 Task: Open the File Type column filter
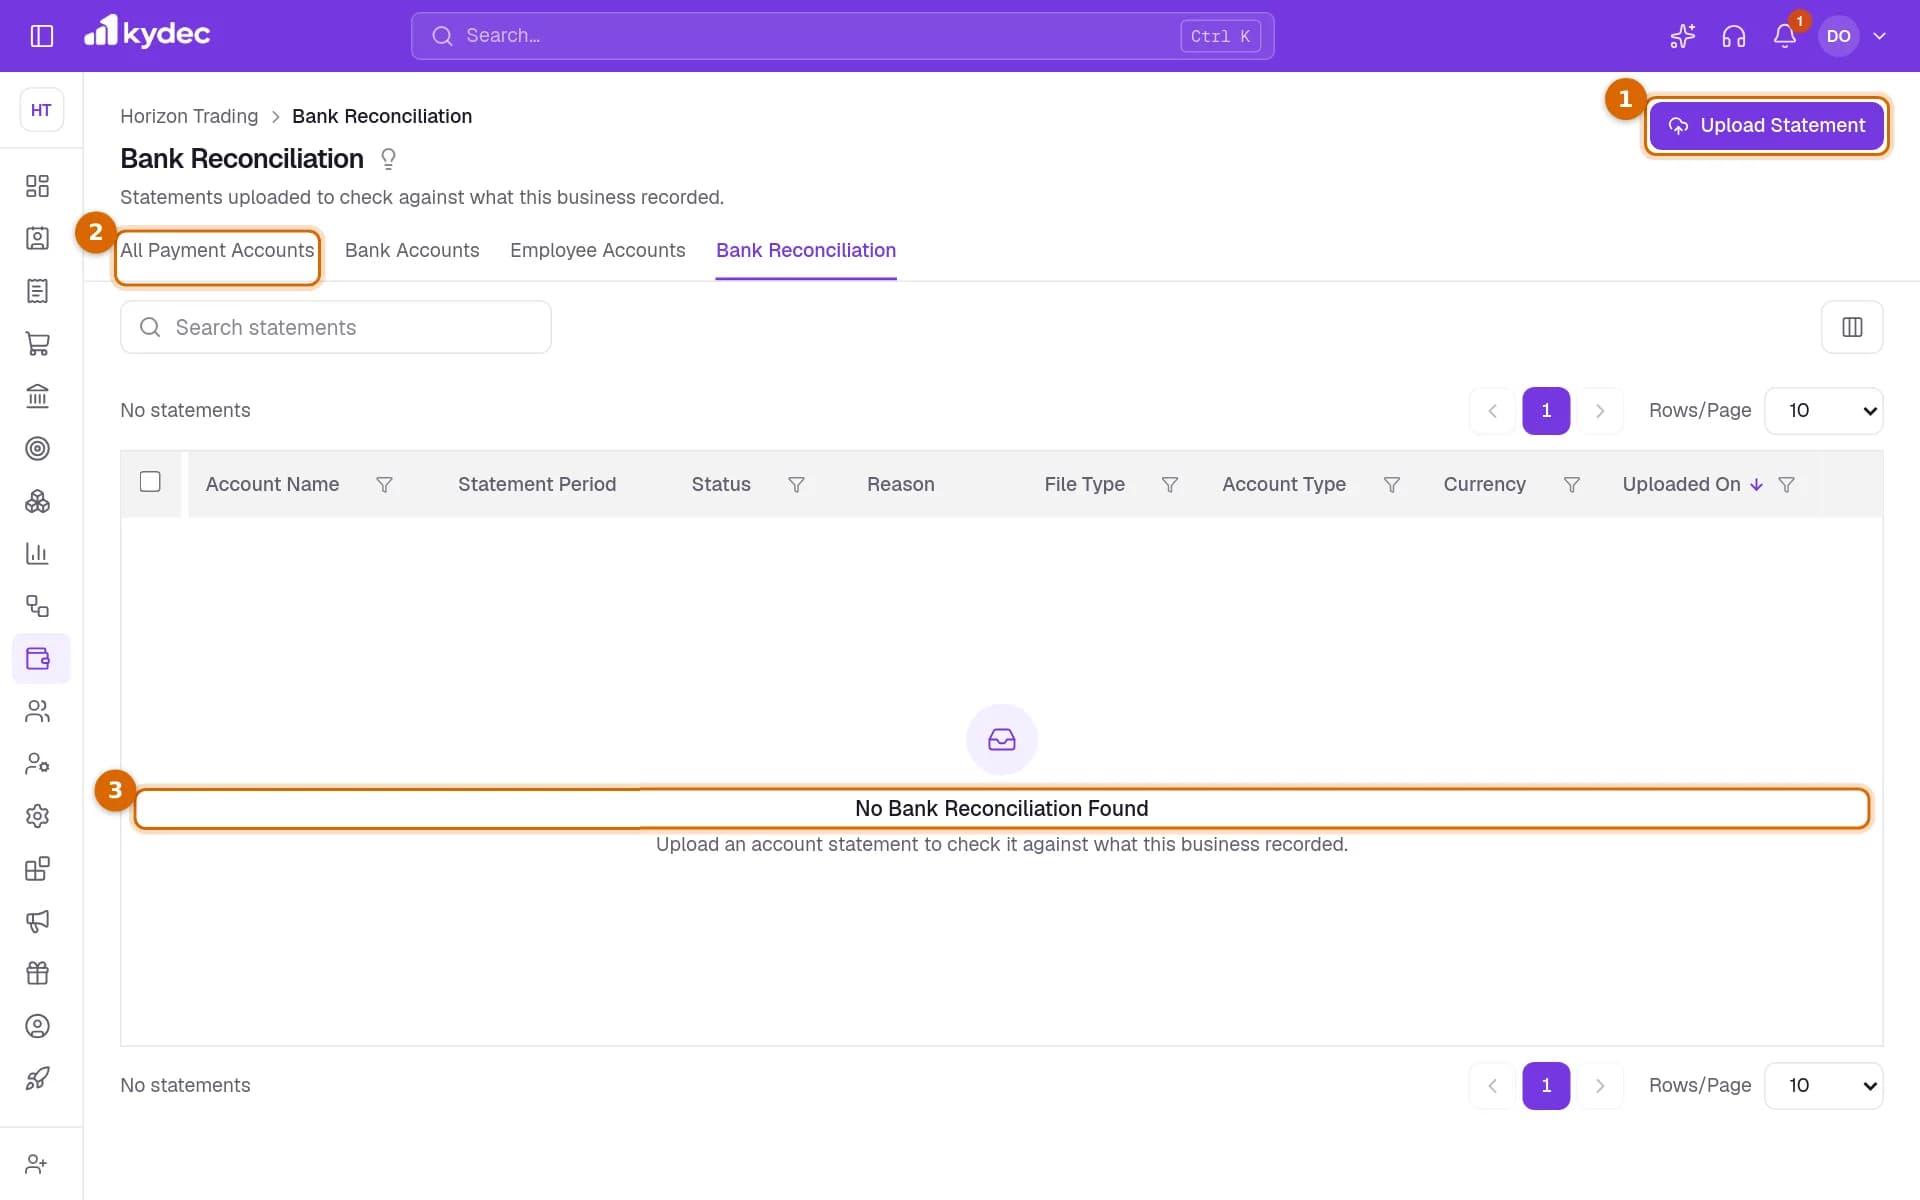(x=1169, y=485)
